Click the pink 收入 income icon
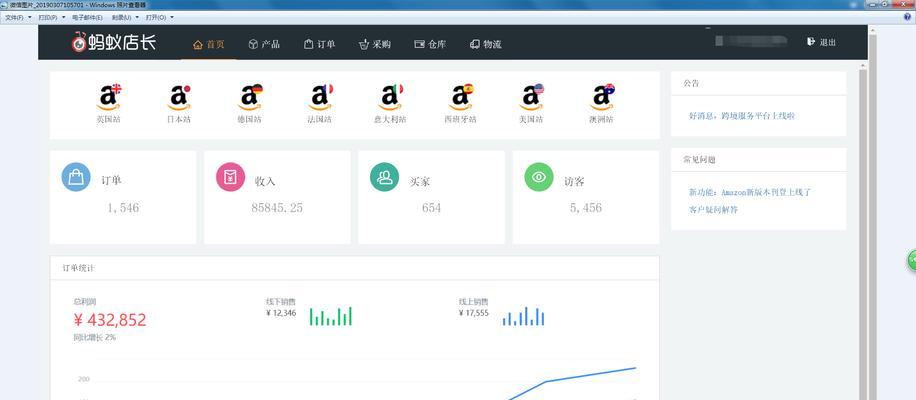Image resolution: width=916 pixels, height=400 pixels. 230,177
